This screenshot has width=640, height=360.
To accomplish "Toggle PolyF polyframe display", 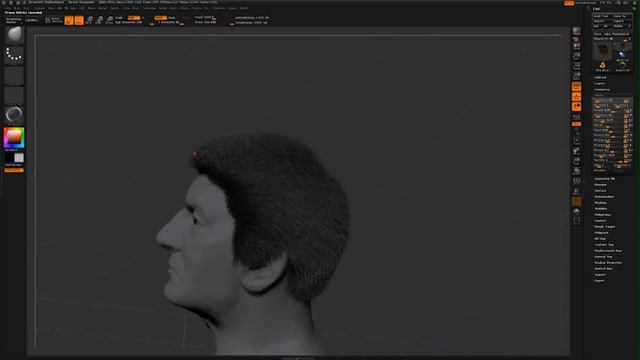I will click(576, 181).
